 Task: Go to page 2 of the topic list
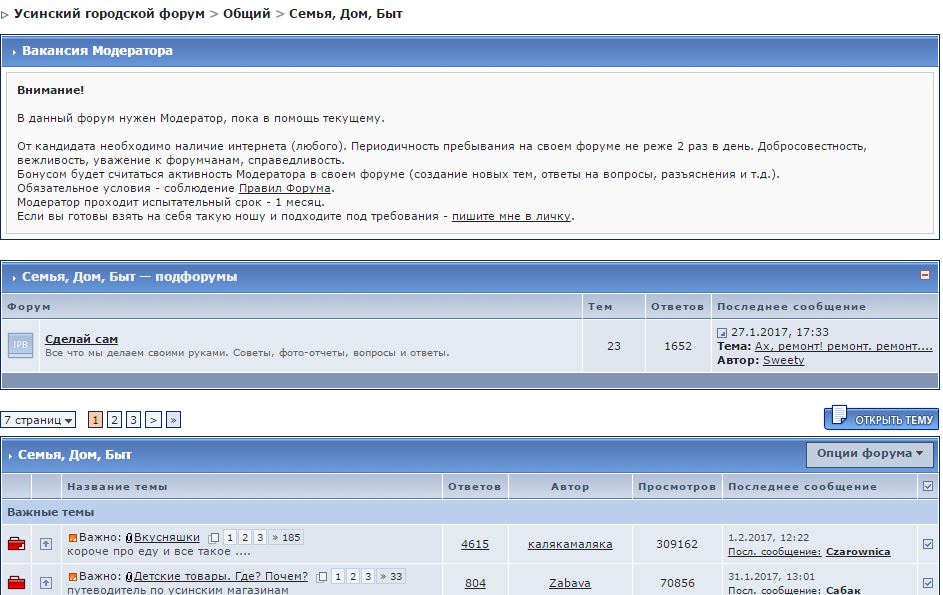tap(114, 420)
